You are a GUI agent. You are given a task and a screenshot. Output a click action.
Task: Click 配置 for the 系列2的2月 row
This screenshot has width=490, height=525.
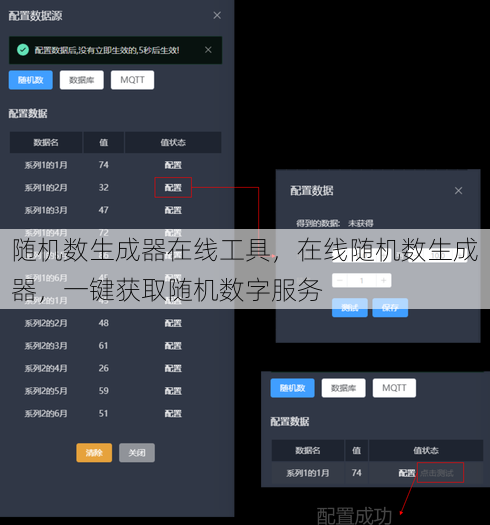173,323
